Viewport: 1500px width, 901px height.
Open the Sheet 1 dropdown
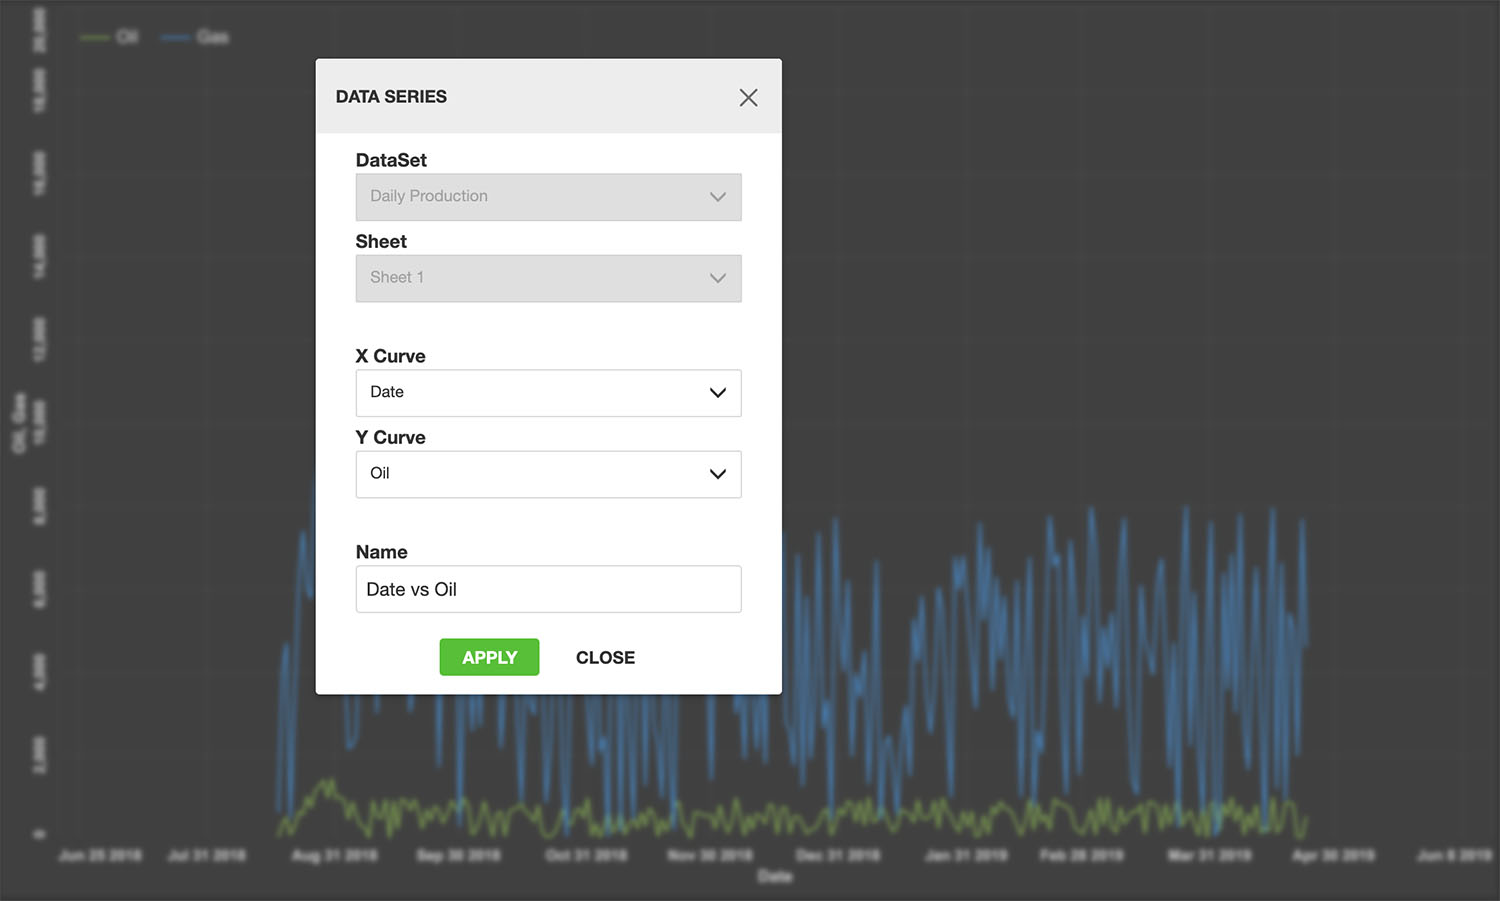(548, 278)
